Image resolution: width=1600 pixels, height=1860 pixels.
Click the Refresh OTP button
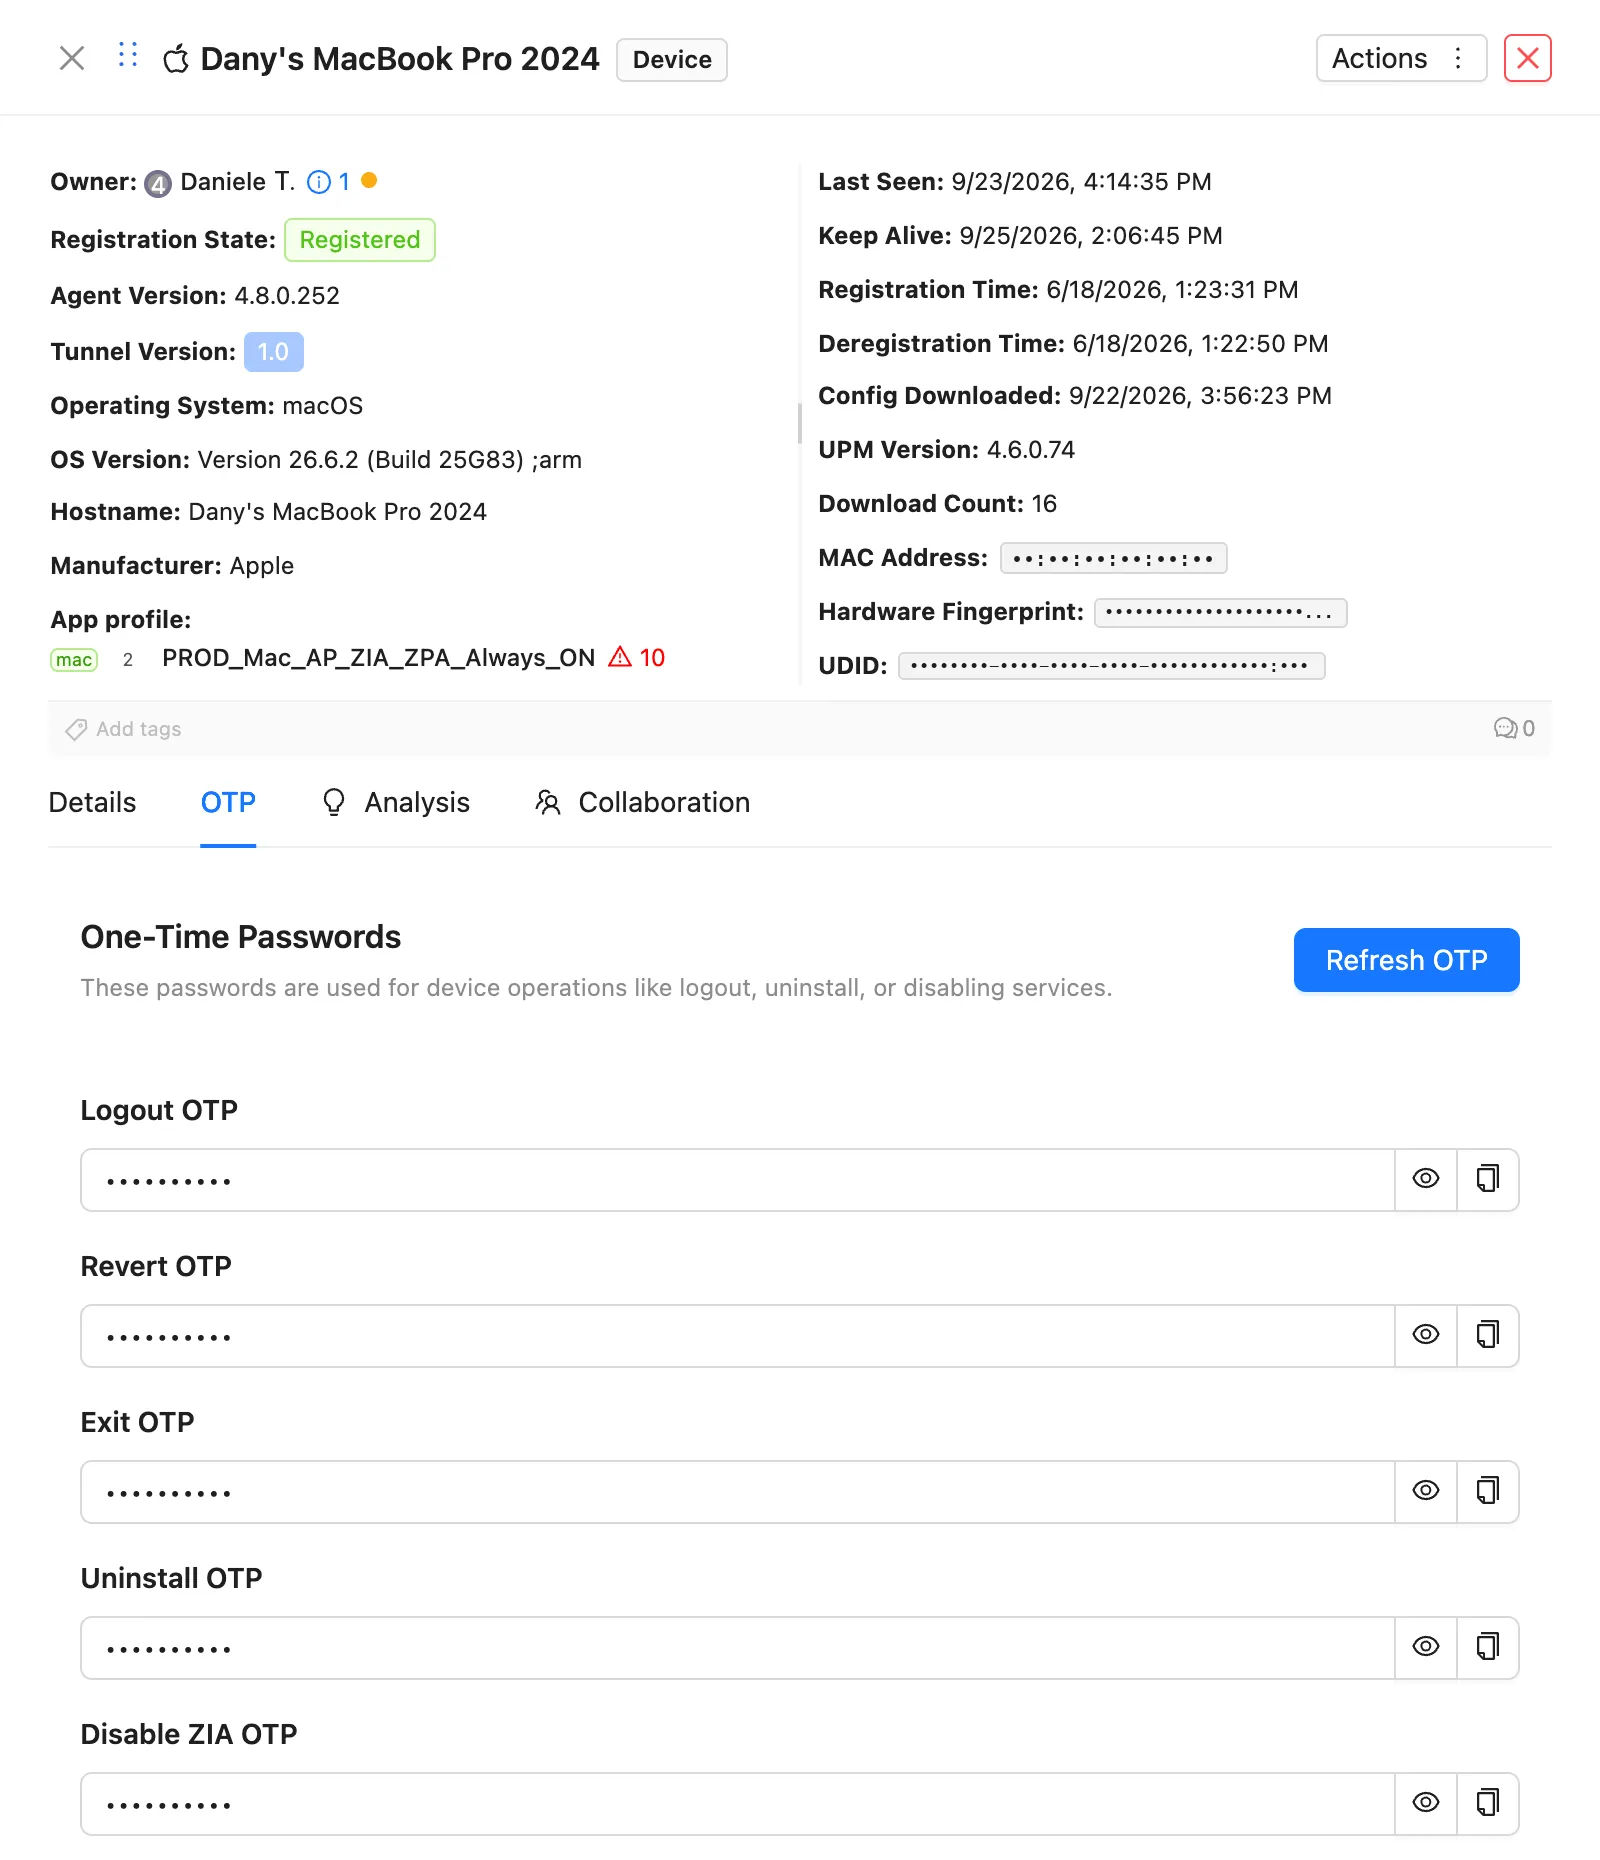click(1406, 960)
